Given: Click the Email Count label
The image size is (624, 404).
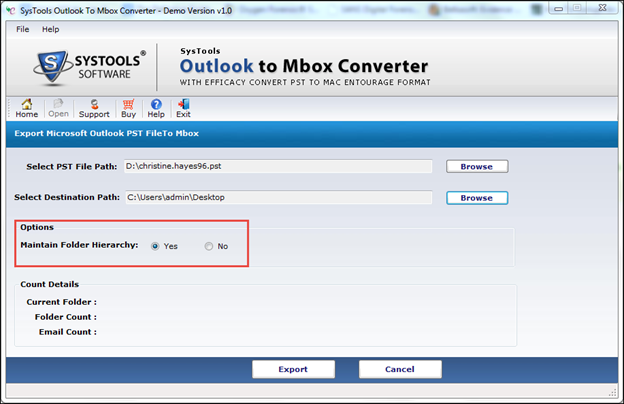Looking at the screenshot, I should pos(68,332).
